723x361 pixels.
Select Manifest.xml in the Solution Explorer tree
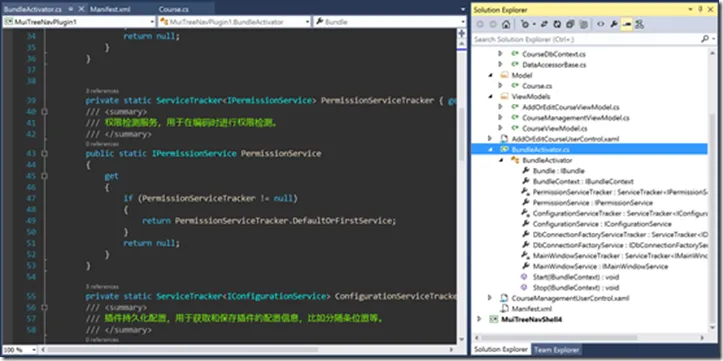click(x=532, y=308)
